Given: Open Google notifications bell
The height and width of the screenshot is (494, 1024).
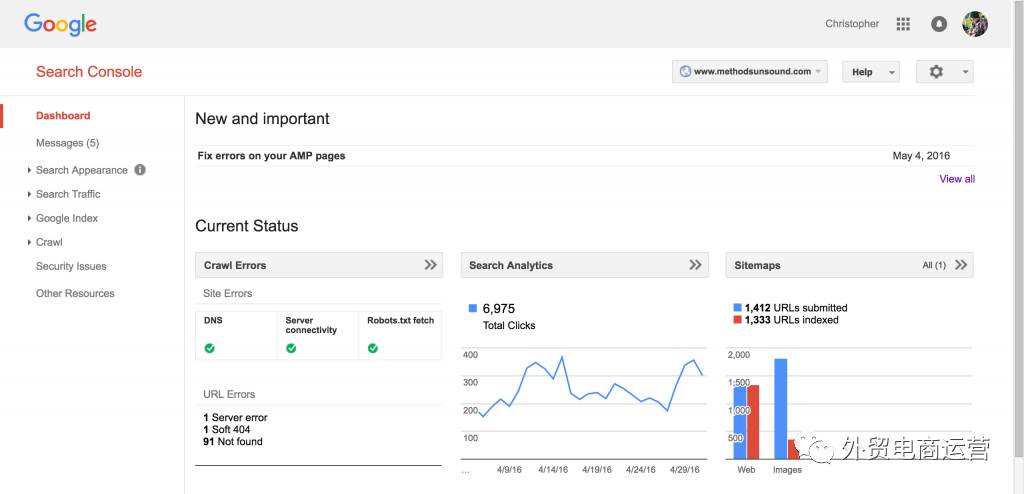Looking at the screenshot, I should coord(938,24).
